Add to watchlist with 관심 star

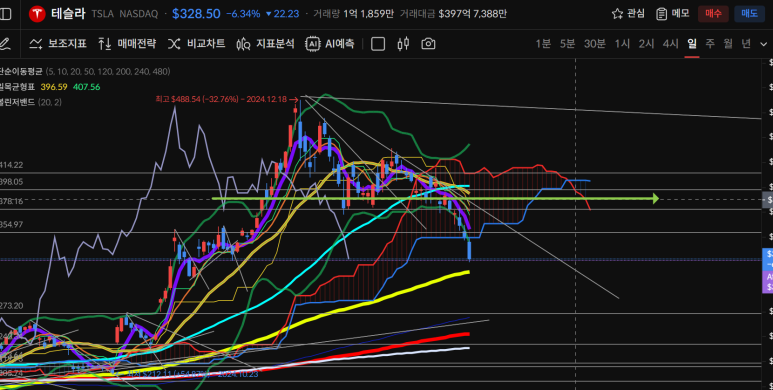(x=628, y=14)
